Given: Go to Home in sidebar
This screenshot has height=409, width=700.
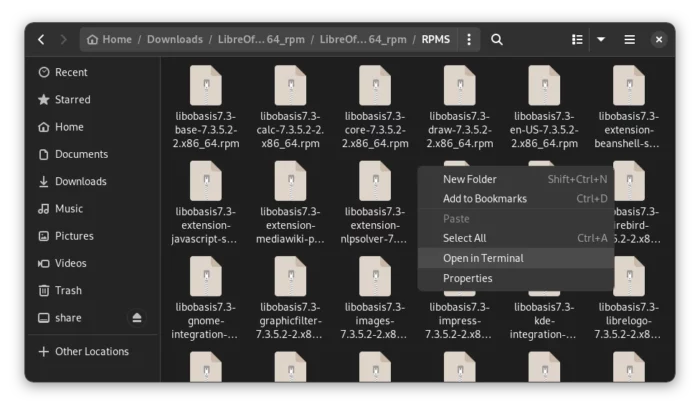Looking at the screenshot, I should [92, 127].
